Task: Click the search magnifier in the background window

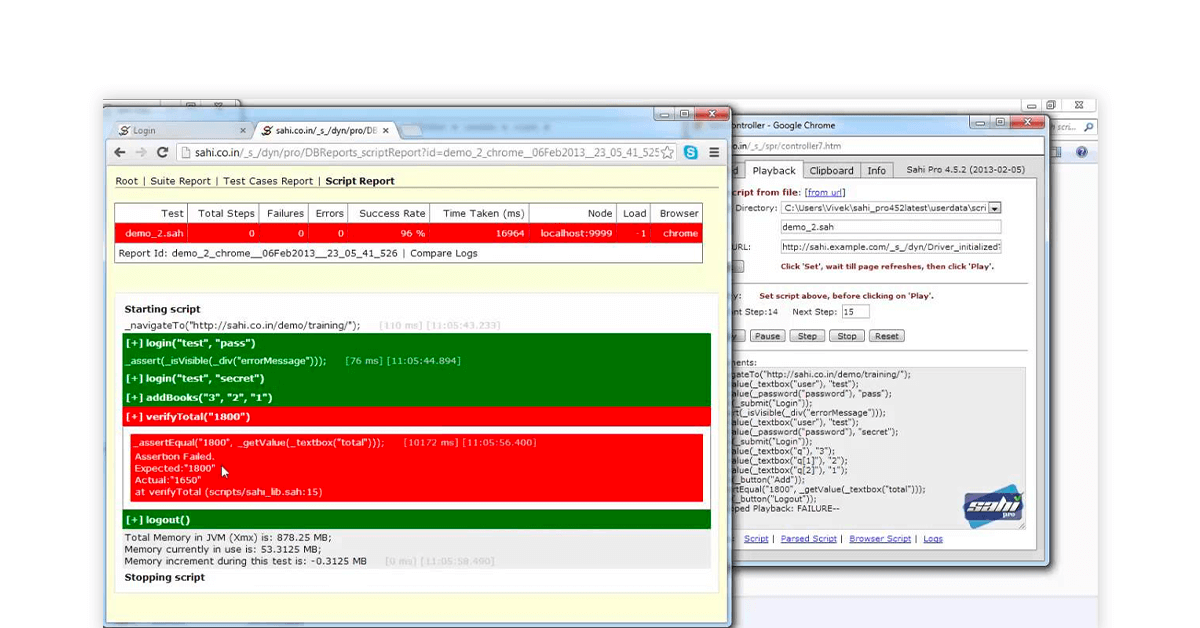Action: pyautogui.click(x=1088, y=127)
